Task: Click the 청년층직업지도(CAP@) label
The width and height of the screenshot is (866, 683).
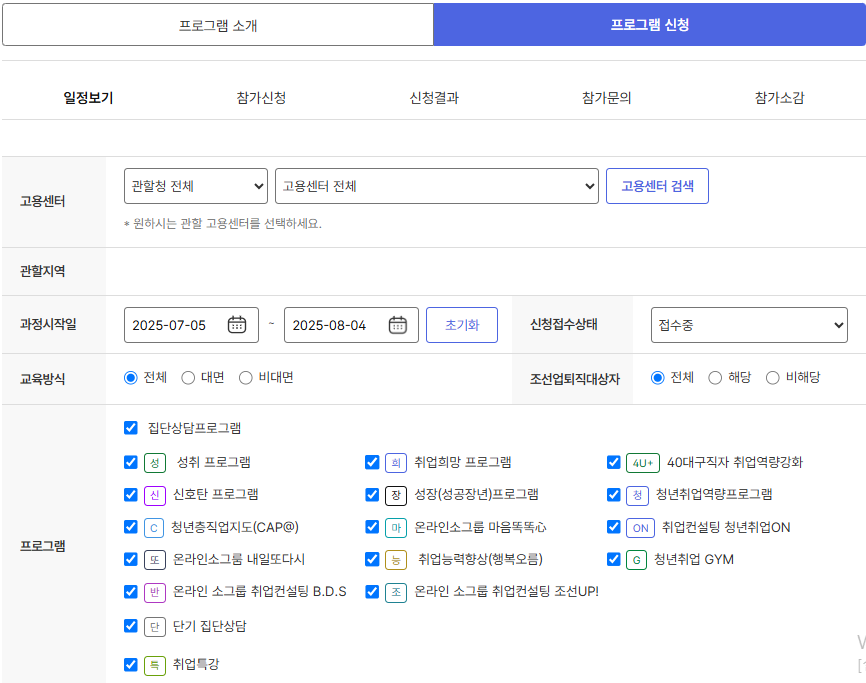Action: tap(235, 527)
